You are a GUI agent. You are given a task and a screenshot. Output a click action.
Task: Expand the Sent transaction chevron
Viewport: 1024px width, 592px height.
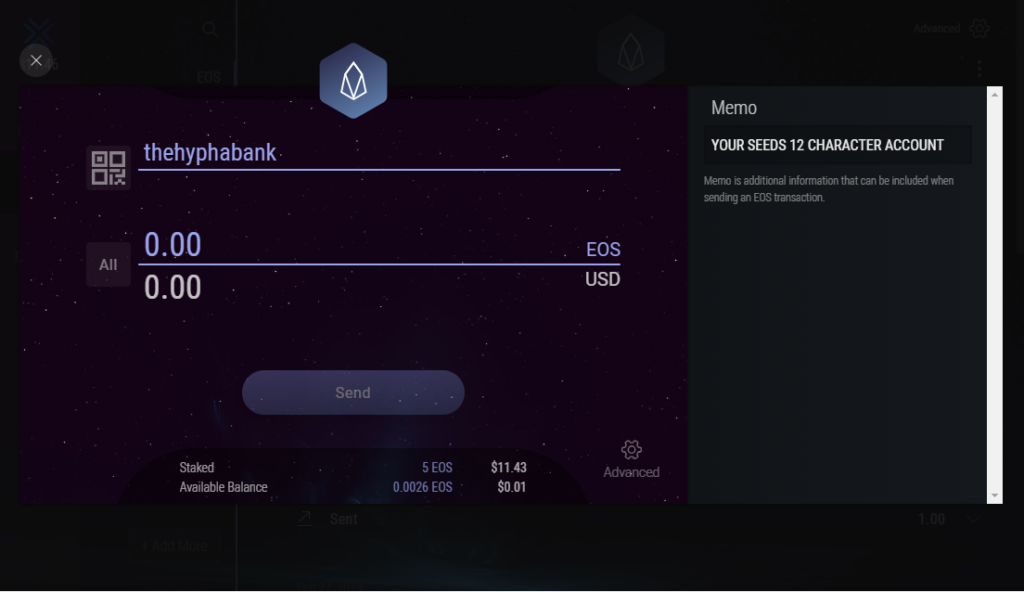tap(973, 519)
